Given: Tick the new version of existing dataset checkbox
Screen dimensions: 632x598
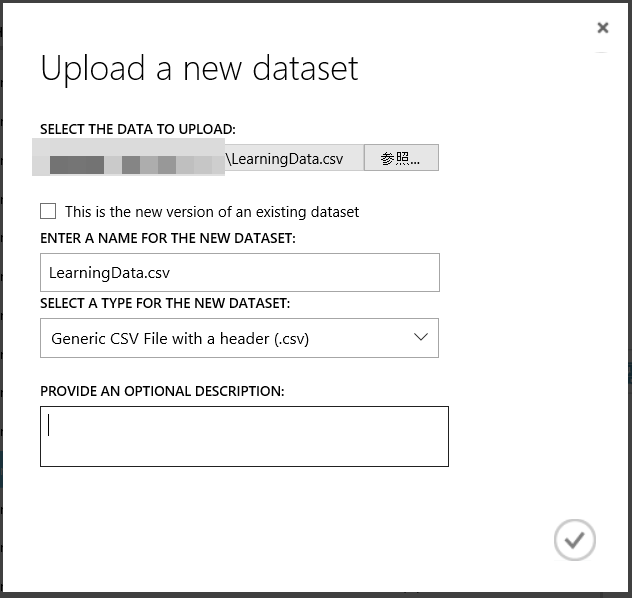Looking at the screenshot, I should coord(48,211).
